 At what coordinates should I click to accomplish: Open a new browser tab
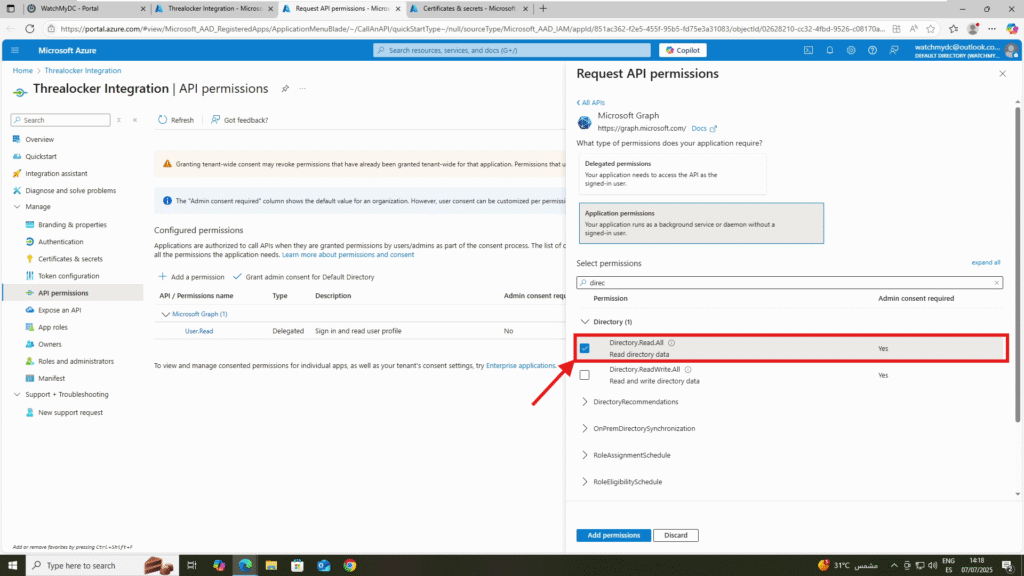point(543,8)
